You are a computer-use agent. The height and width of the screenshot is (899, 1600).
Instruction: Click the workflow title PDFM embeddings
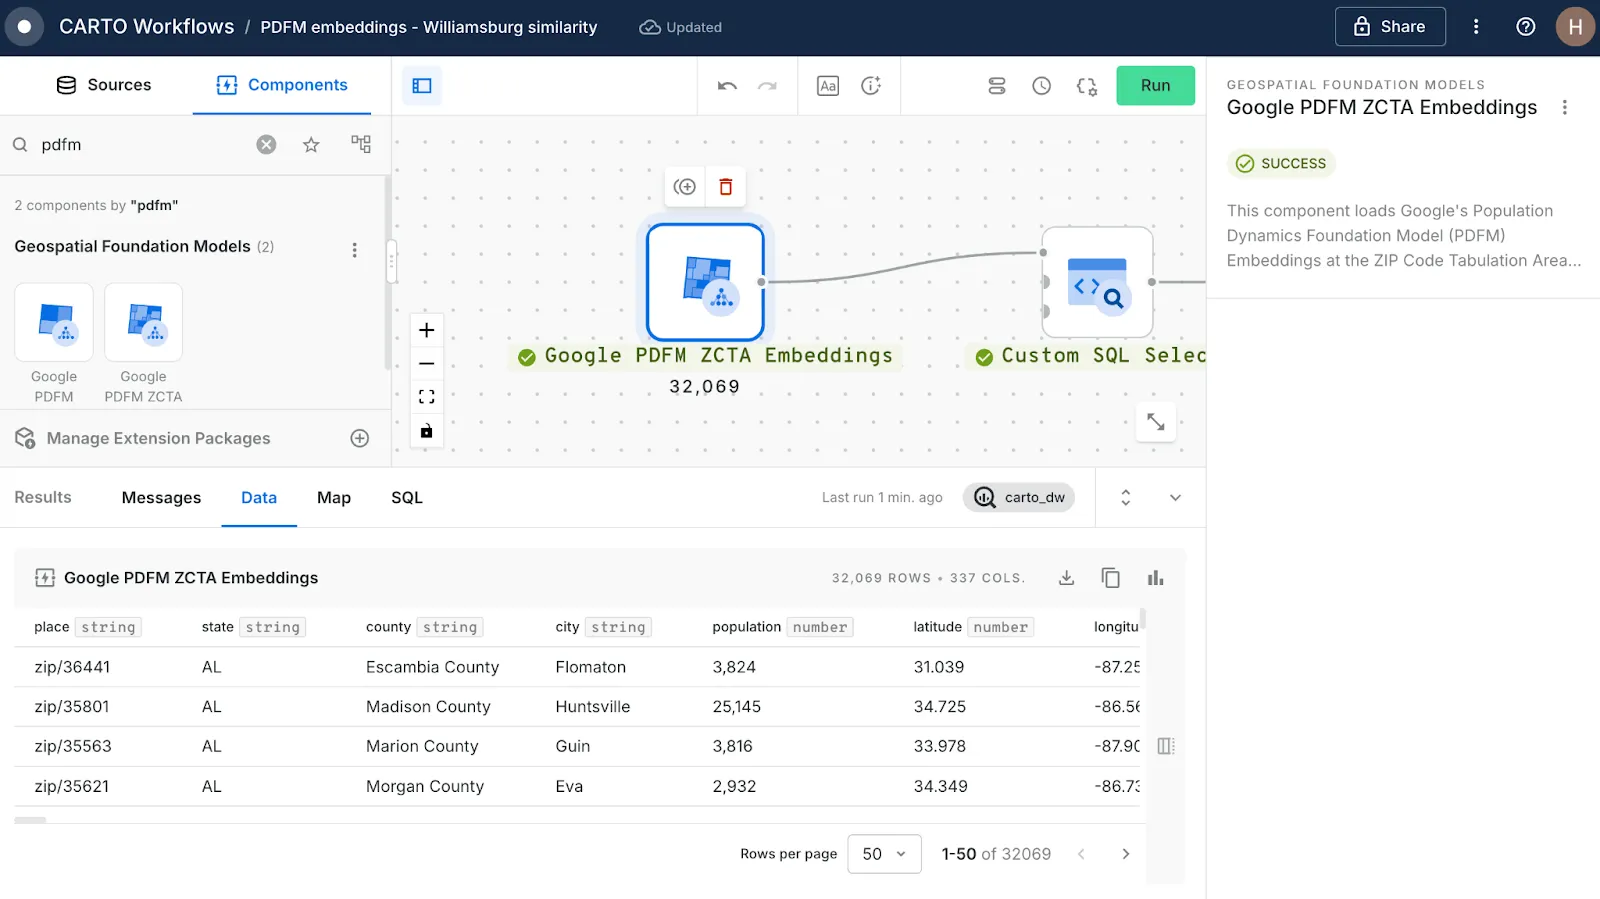[429, 27]
